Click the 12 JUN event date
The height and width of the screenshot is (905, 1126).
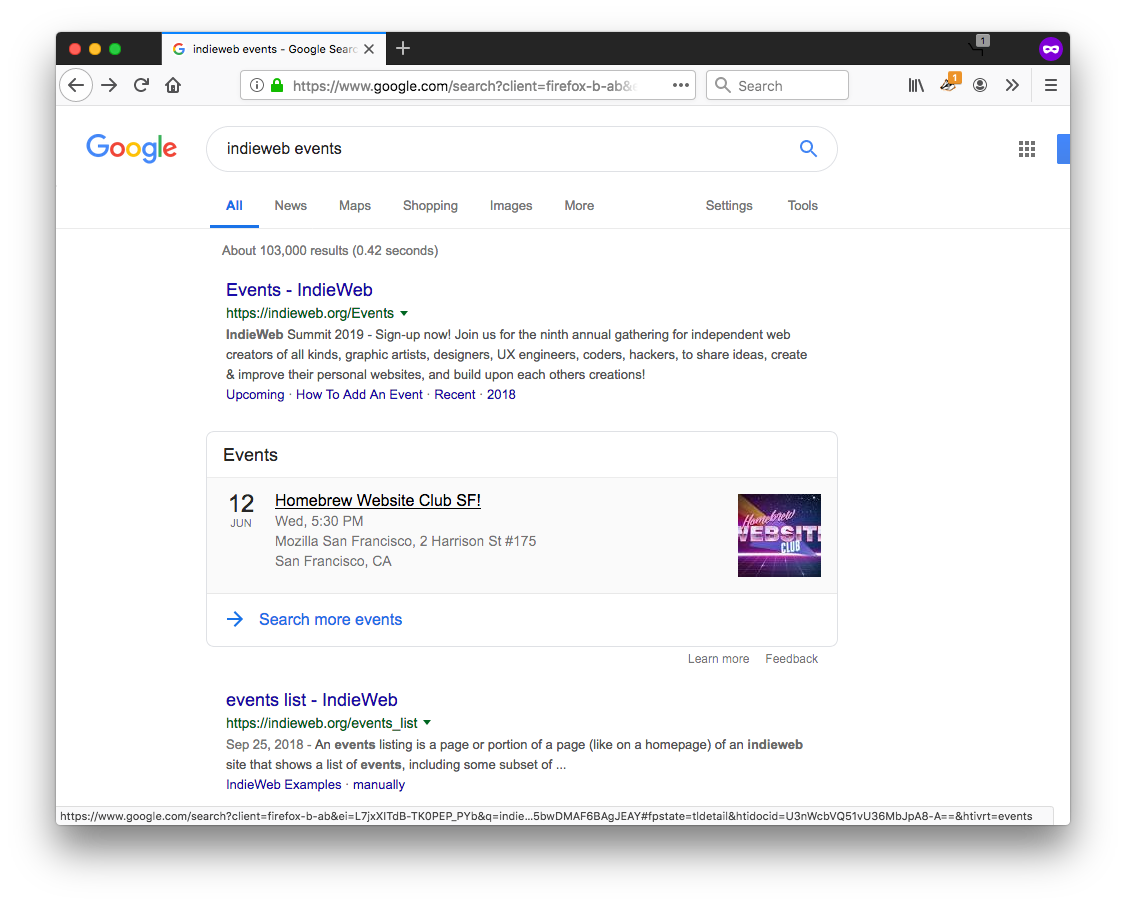click(241, 510)
